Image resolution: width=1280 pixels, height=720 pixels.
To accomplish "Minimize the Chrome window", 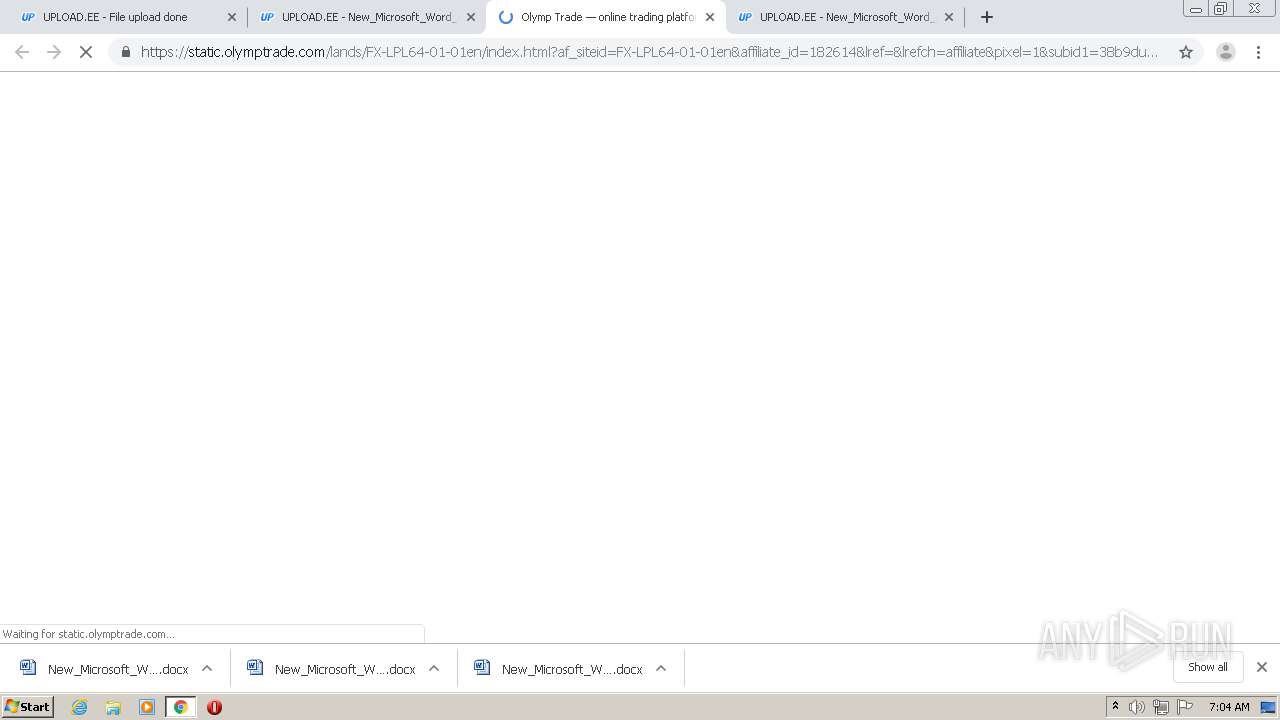I will 1196,9.
